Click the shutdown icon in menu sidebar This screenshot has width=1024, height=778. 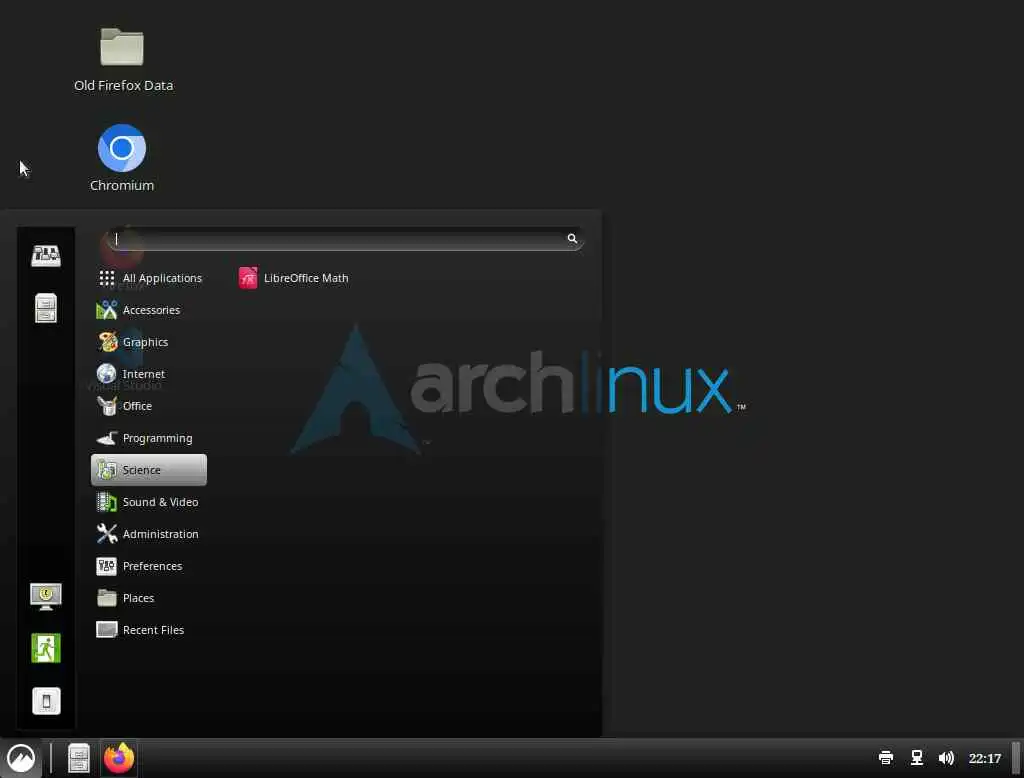46,701
